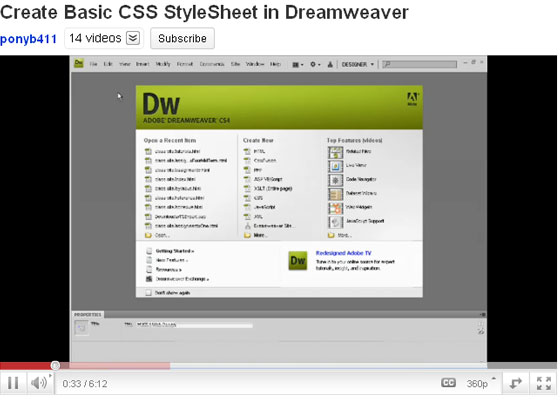Click More... folder under Create New
Viewport: 560px width, 400px height.
pyautogui.click(x=248, y=235)
